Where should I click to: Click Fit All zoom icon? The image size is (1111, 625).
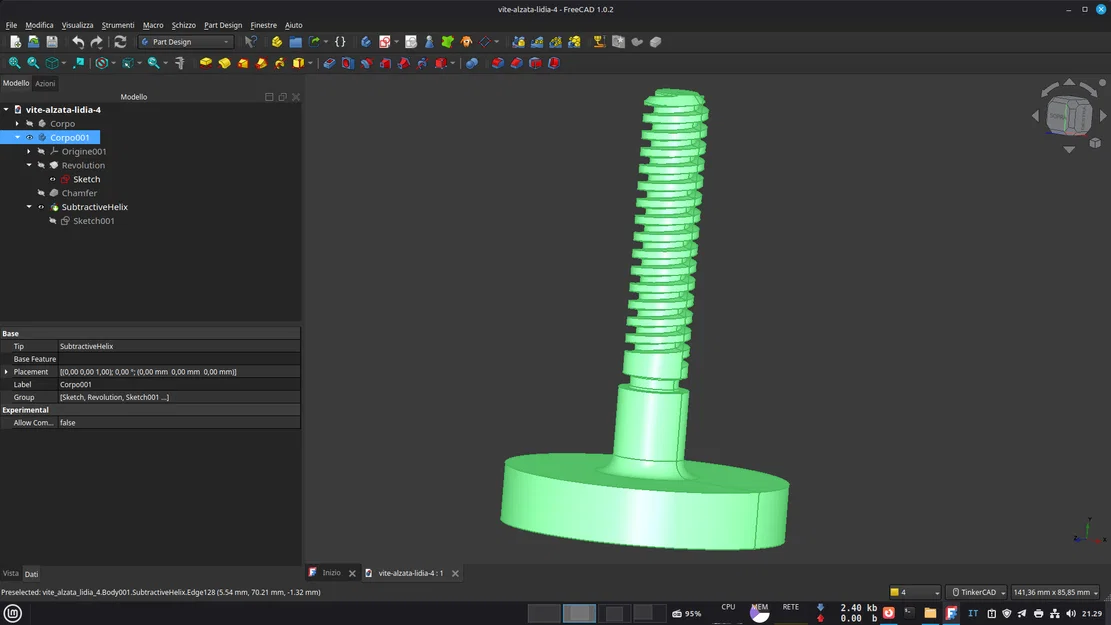(x=14, y=63)
